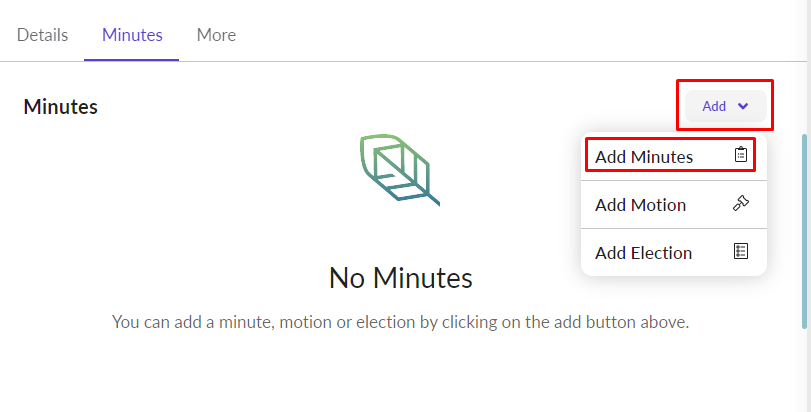
Task: Switch to the Details tab
Action: coord(42,35)
